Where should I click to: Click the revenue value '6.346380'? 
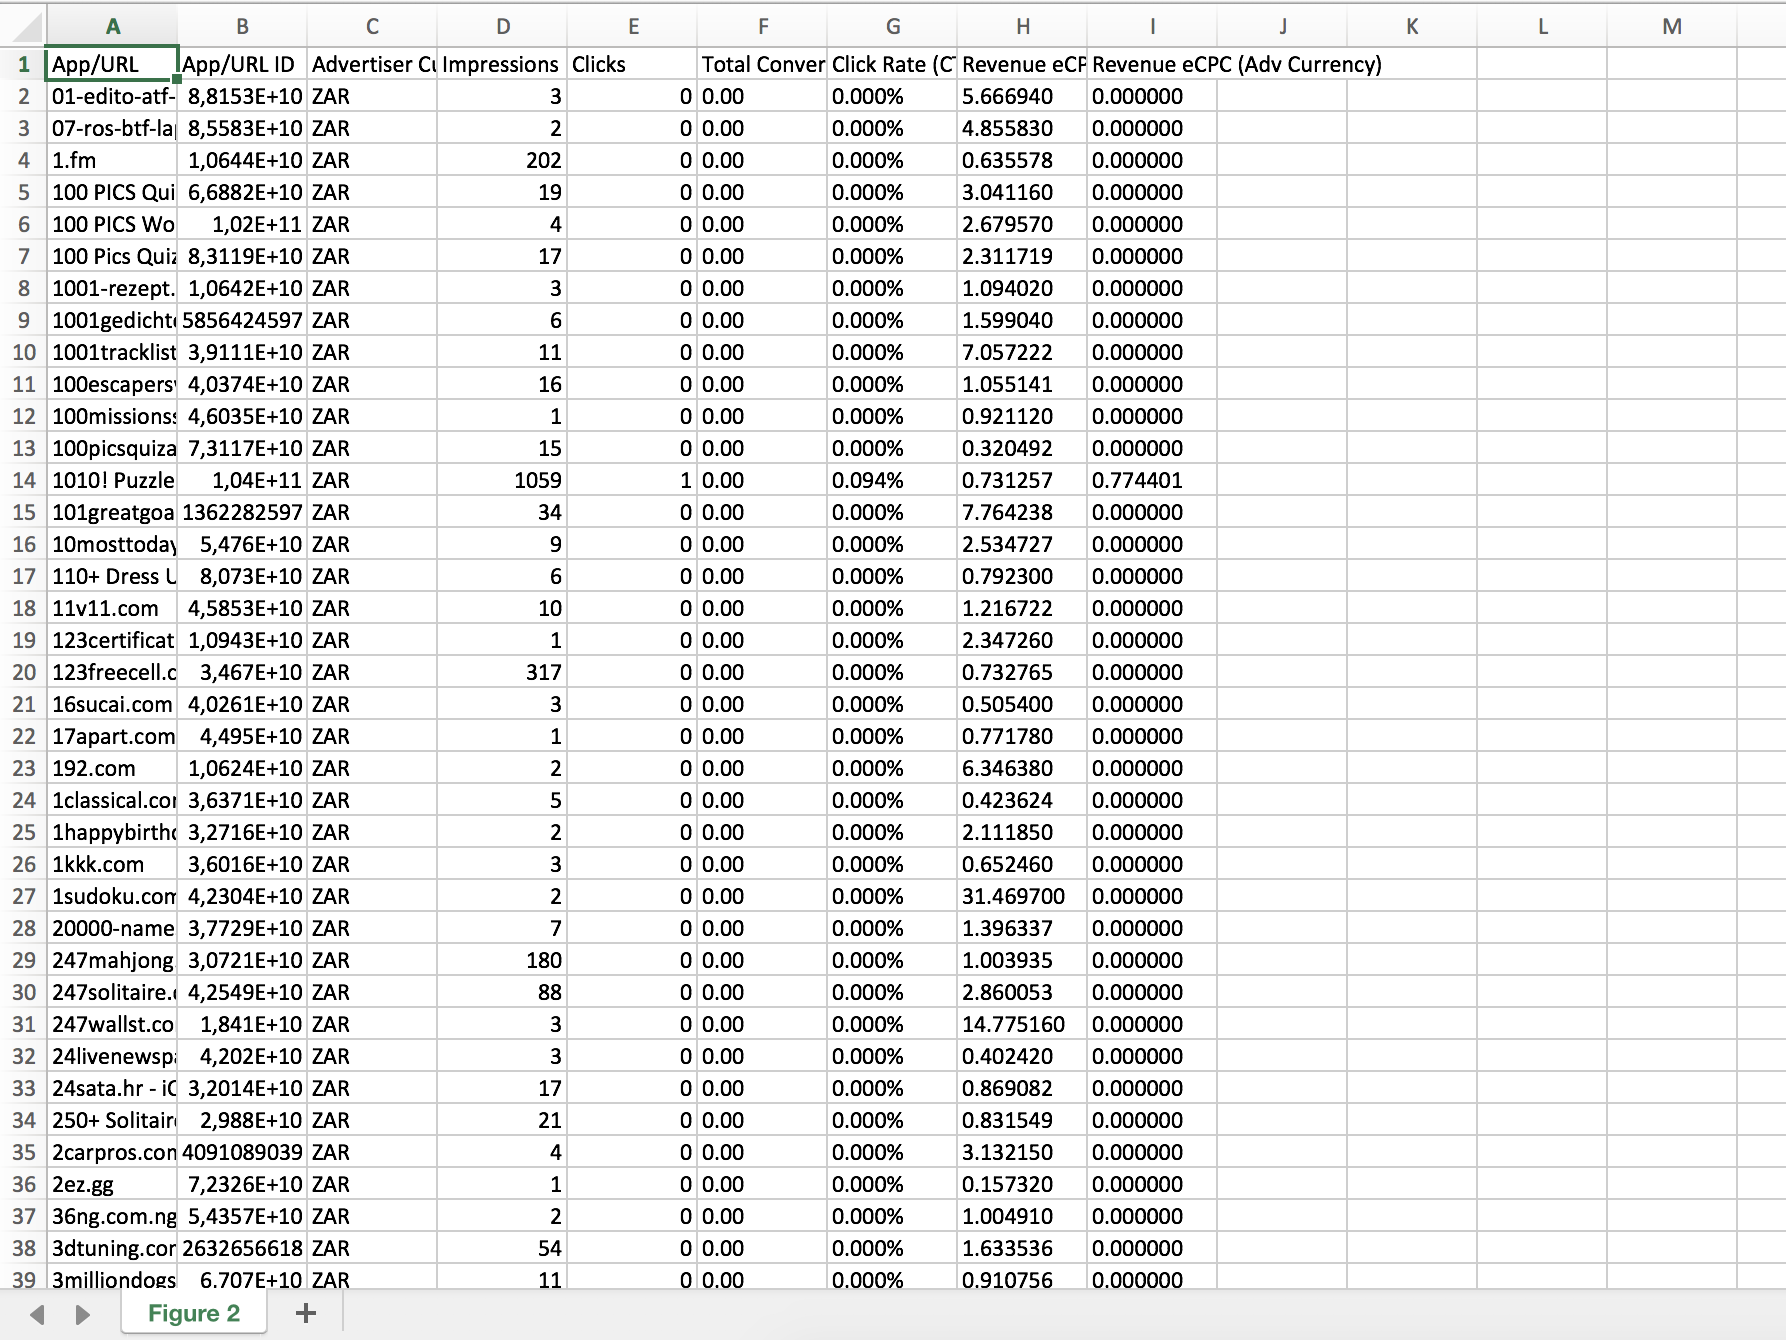pos(1023,768)
